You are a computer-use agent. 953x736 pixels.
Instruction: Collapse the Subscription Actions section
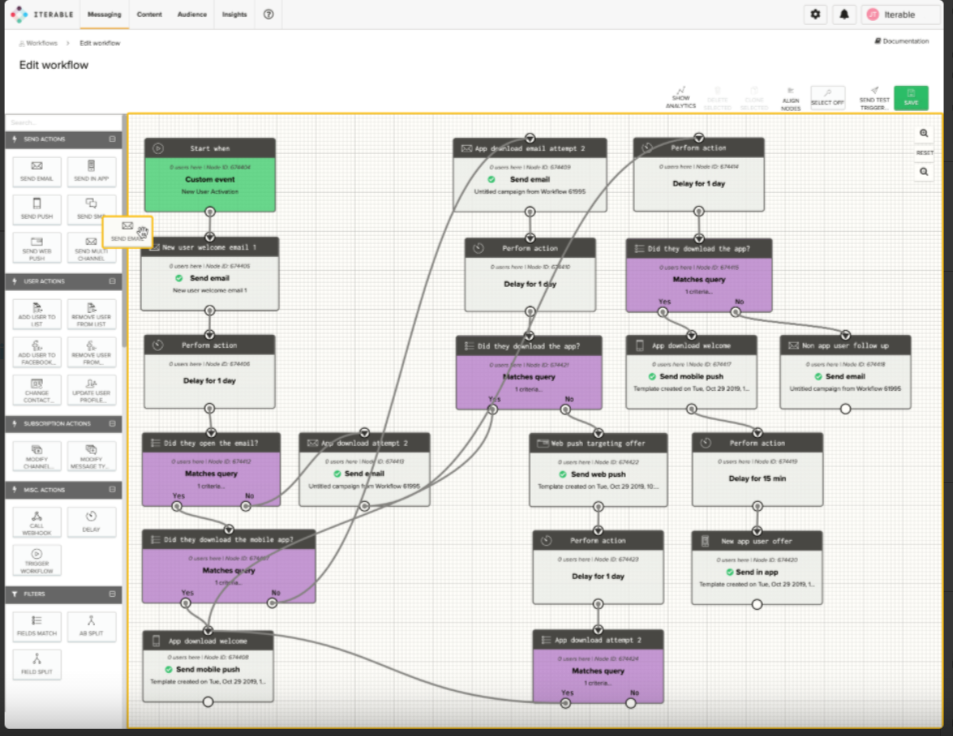coord(112,424)
